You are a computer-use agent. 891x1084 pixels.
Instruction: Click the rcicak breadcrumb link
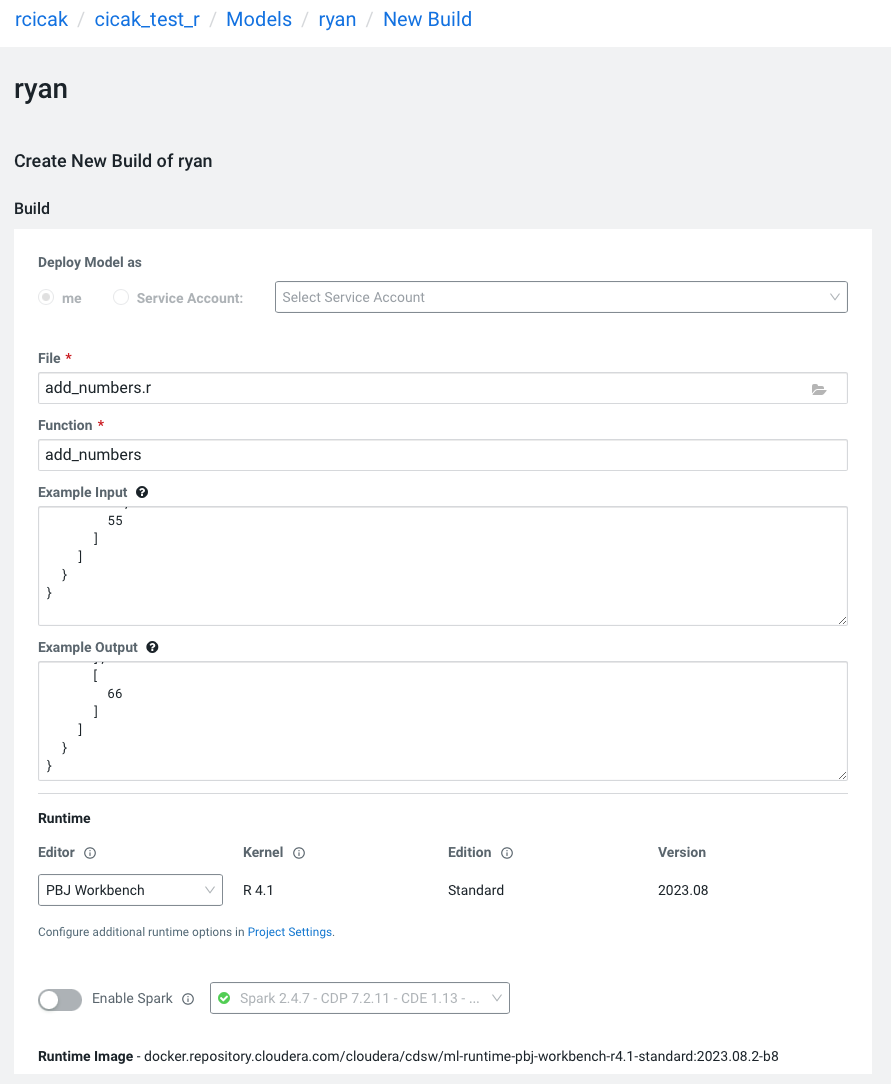click(x=42, y=19)
